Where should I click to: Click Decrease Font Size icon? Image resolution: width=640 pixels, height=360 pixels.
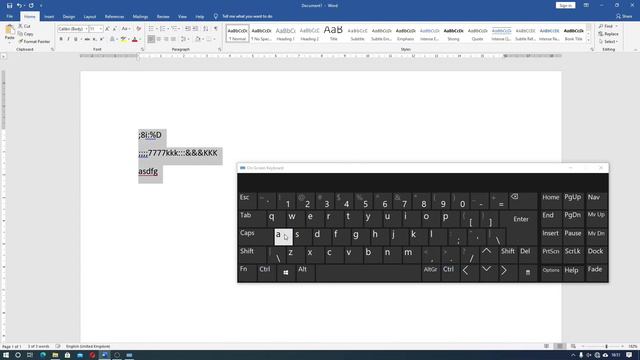pos(115,29)
